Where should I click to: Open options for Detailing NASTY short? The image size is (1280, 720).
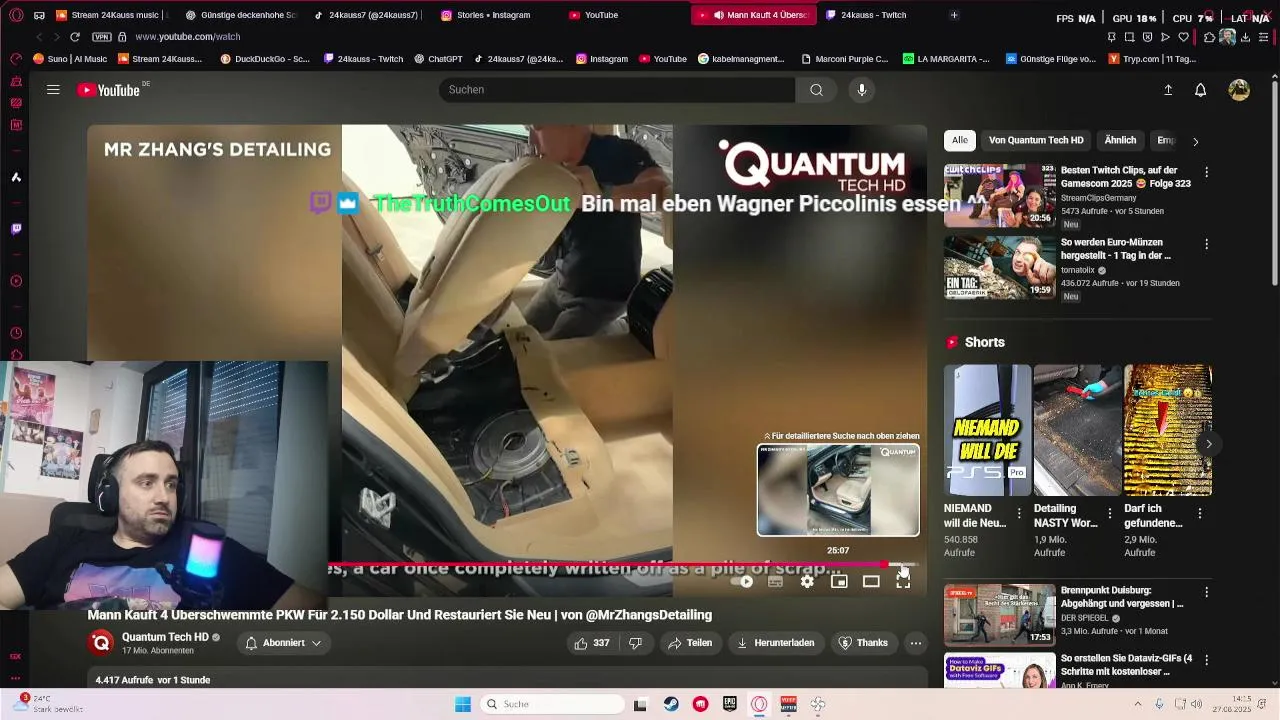pyautogui.click(x=1109, y=513)
